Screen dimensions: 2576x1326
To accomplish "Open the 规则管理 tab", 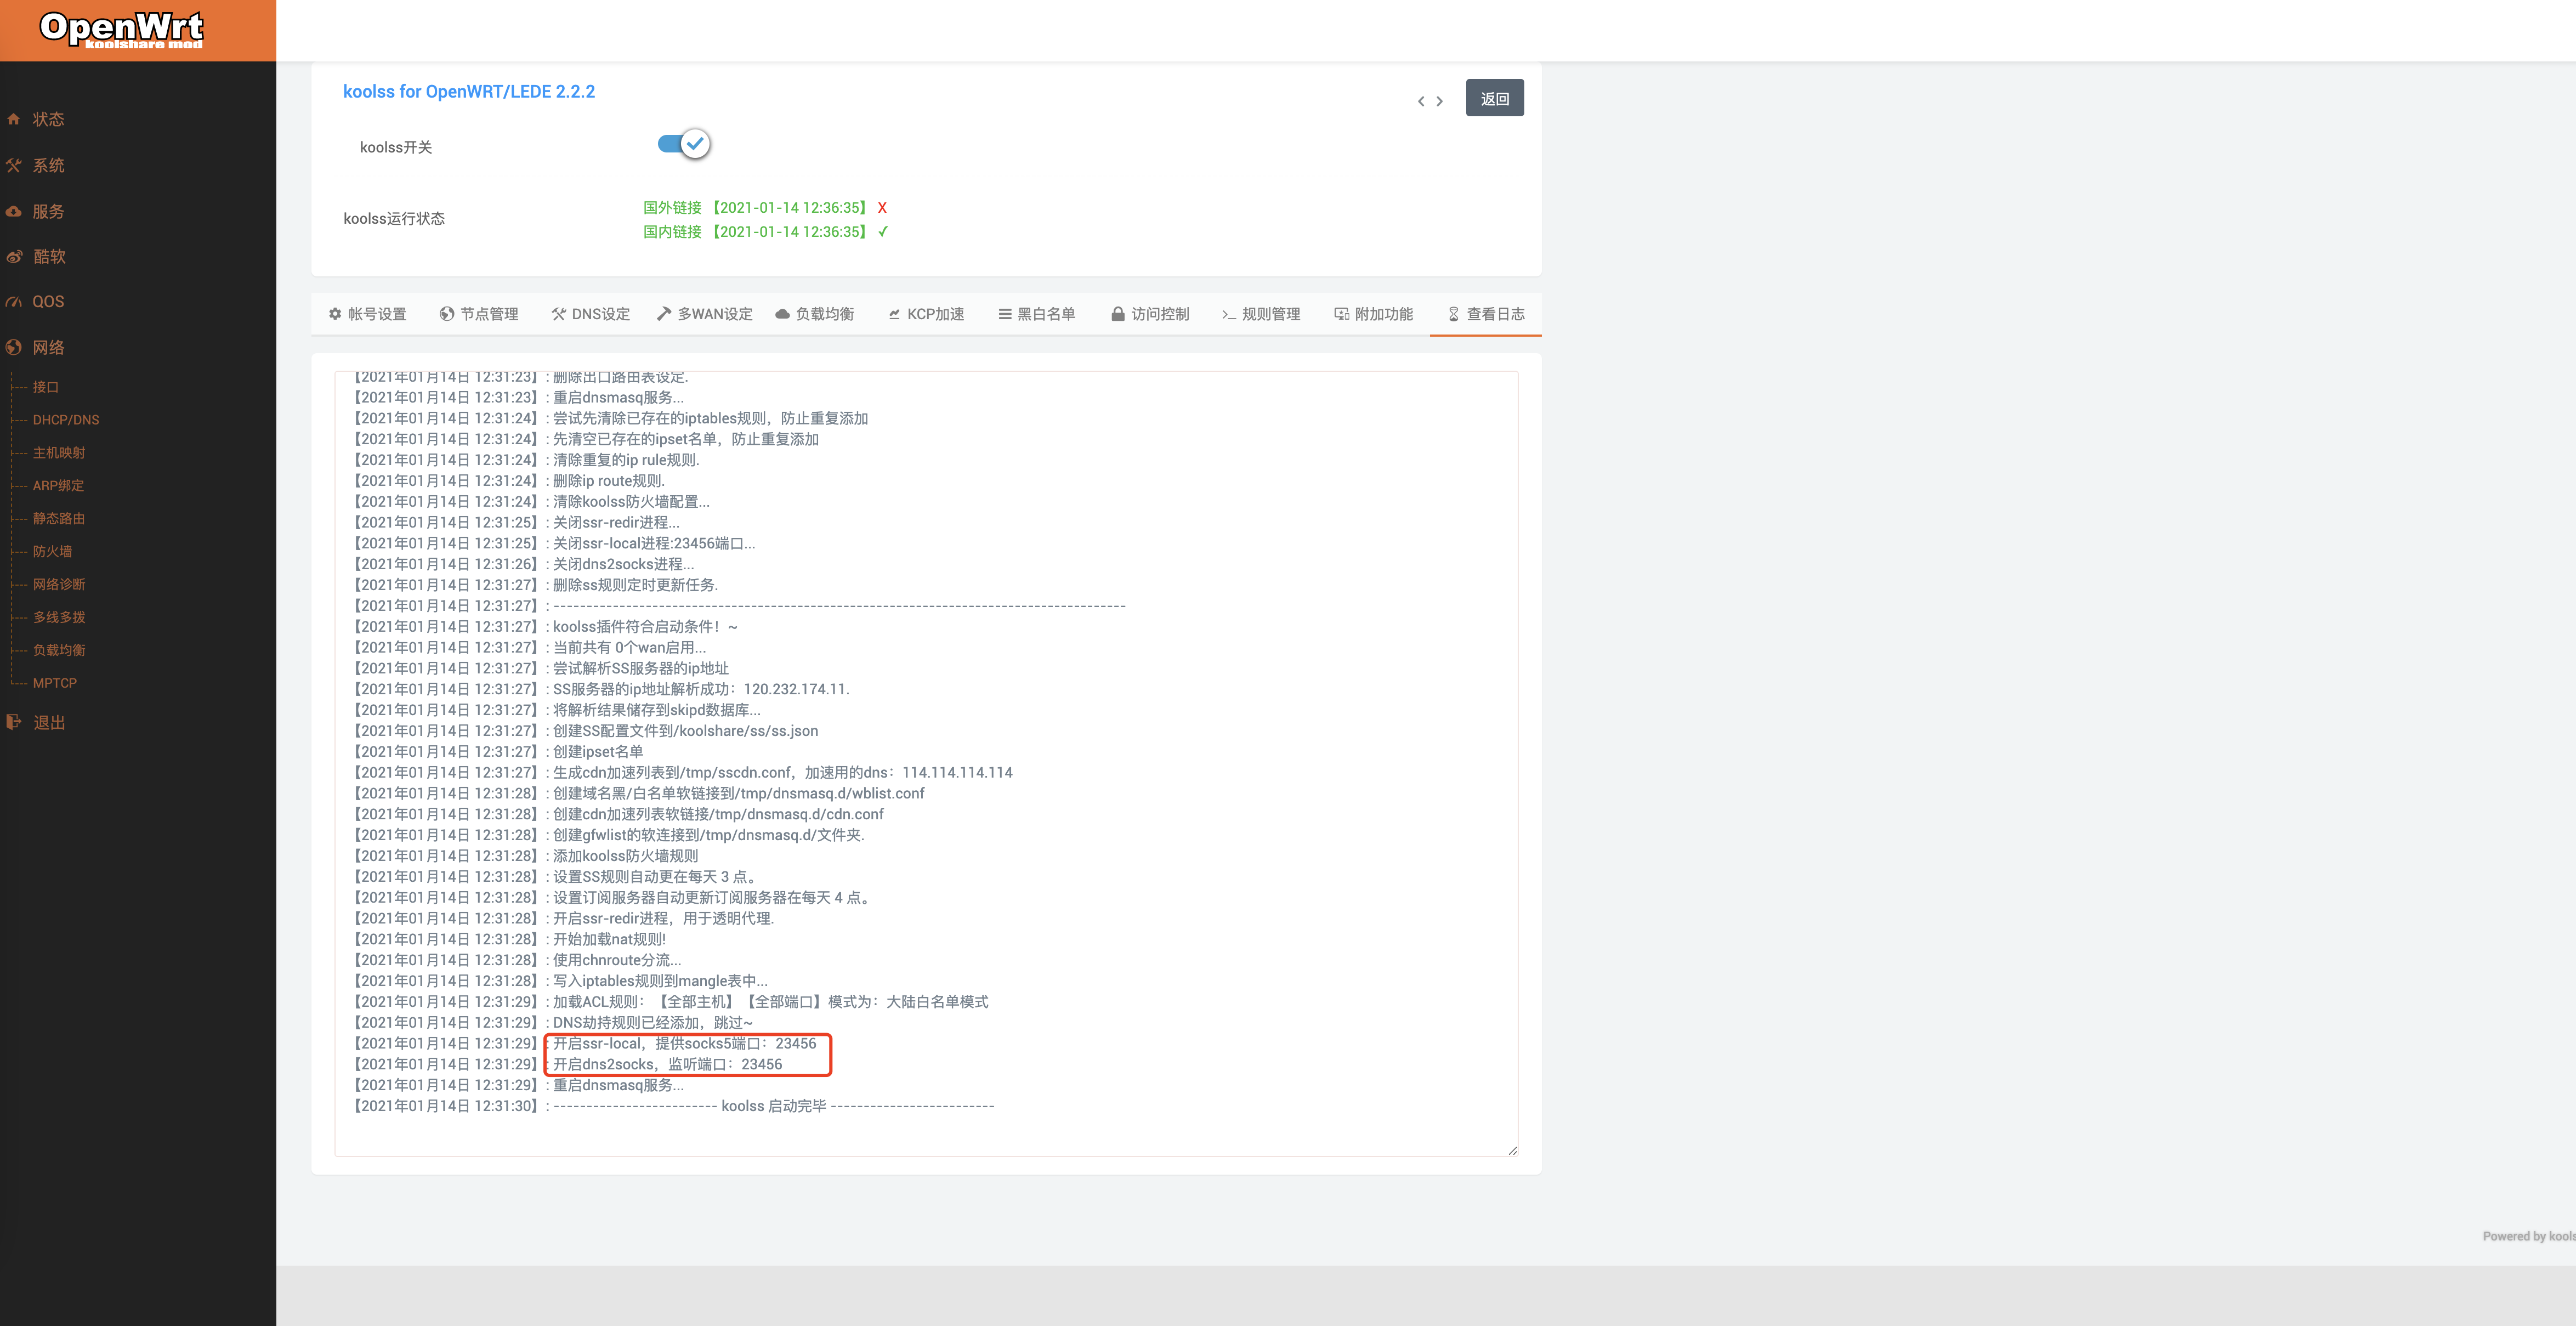I will [1261, 314].
